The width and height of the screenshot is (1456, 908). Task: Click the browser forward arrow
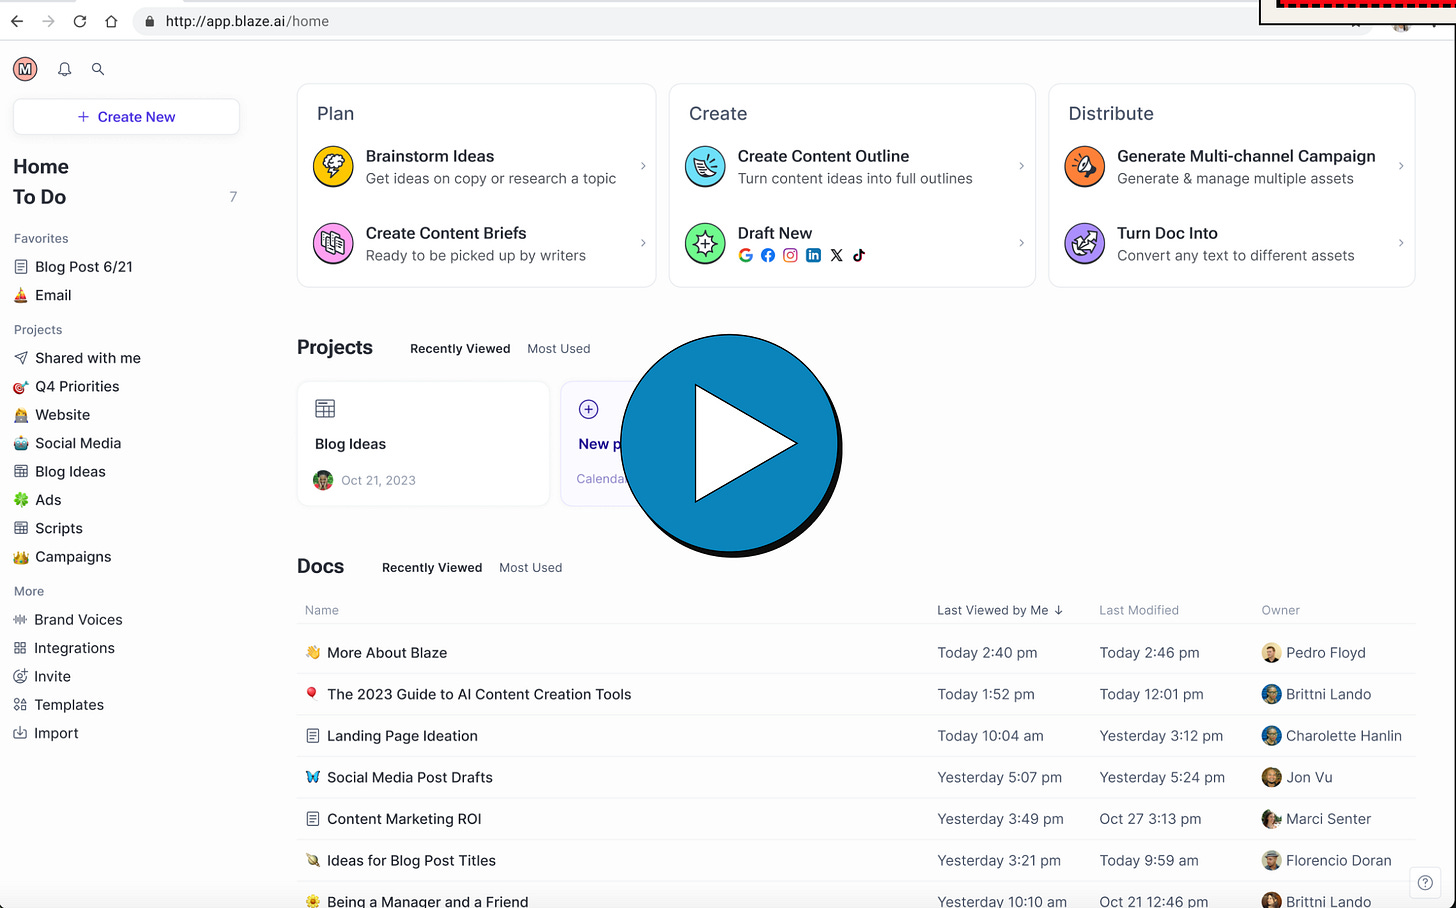point(48,21)
